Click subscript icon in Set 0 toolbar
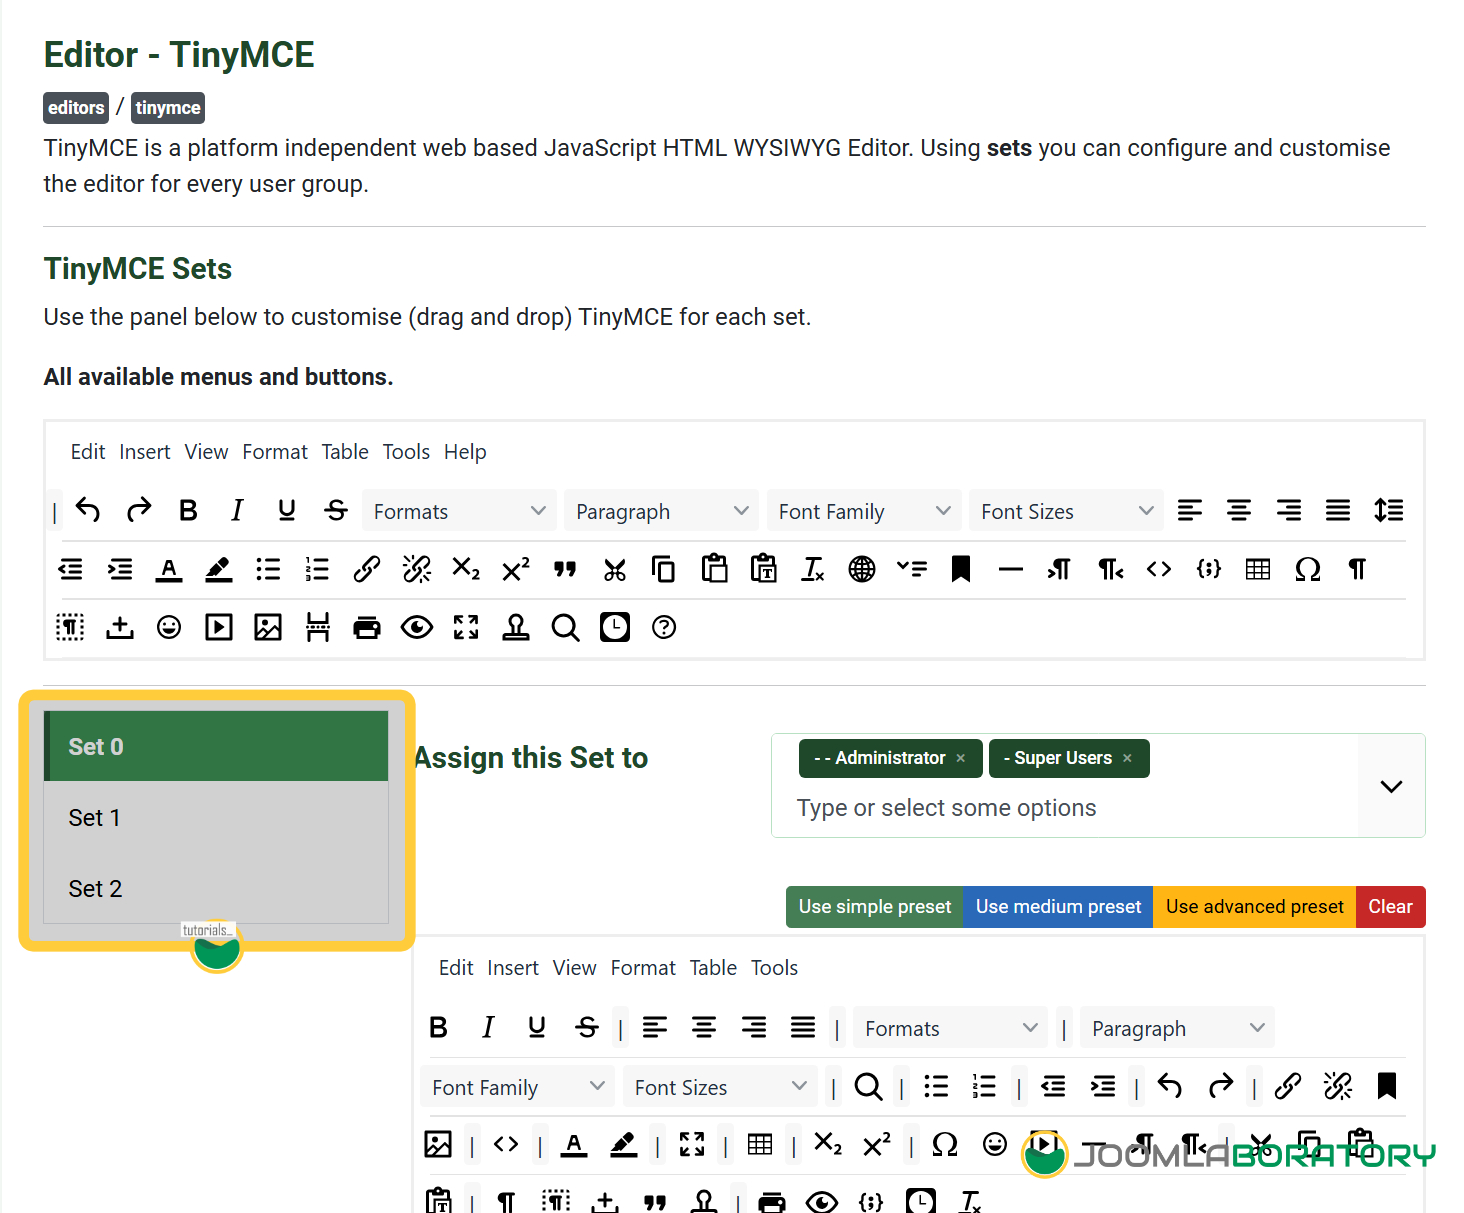The height and width of the screenshot is (1213, 1464). pos(828,1144)
